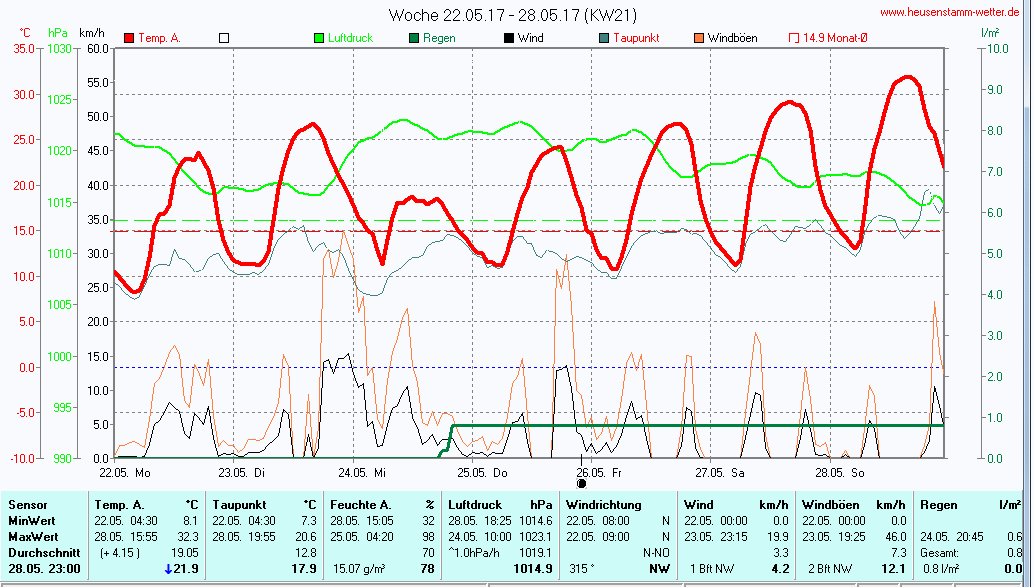Screen dimensions: 1034x587
Task: Click the orange Windböen legend square
Action: coord(698,38)
